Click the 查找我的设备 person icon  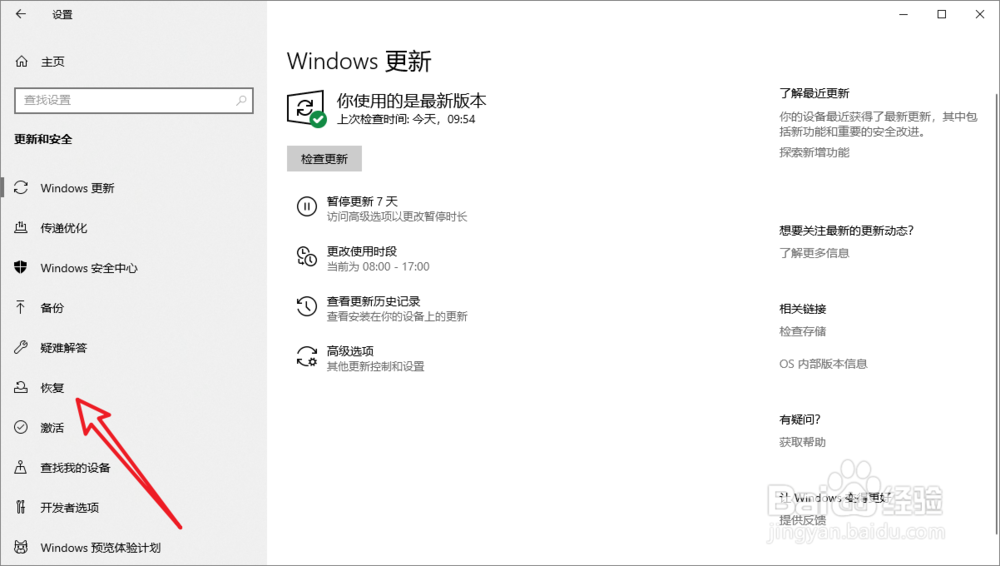(x=21, y=467)
